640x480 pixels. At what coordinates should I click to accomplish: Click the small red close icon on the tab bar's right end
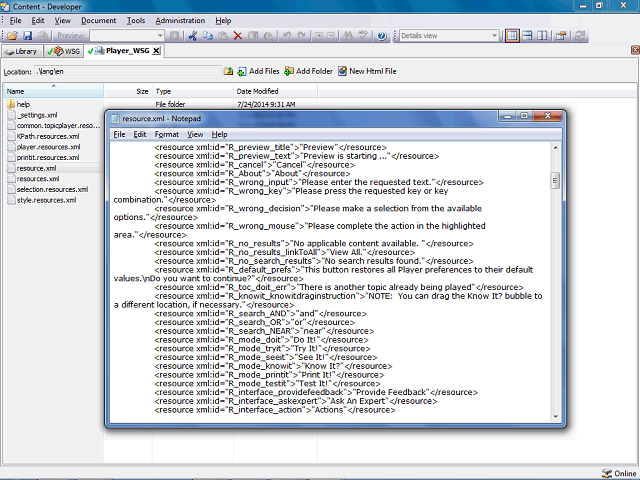635,50
